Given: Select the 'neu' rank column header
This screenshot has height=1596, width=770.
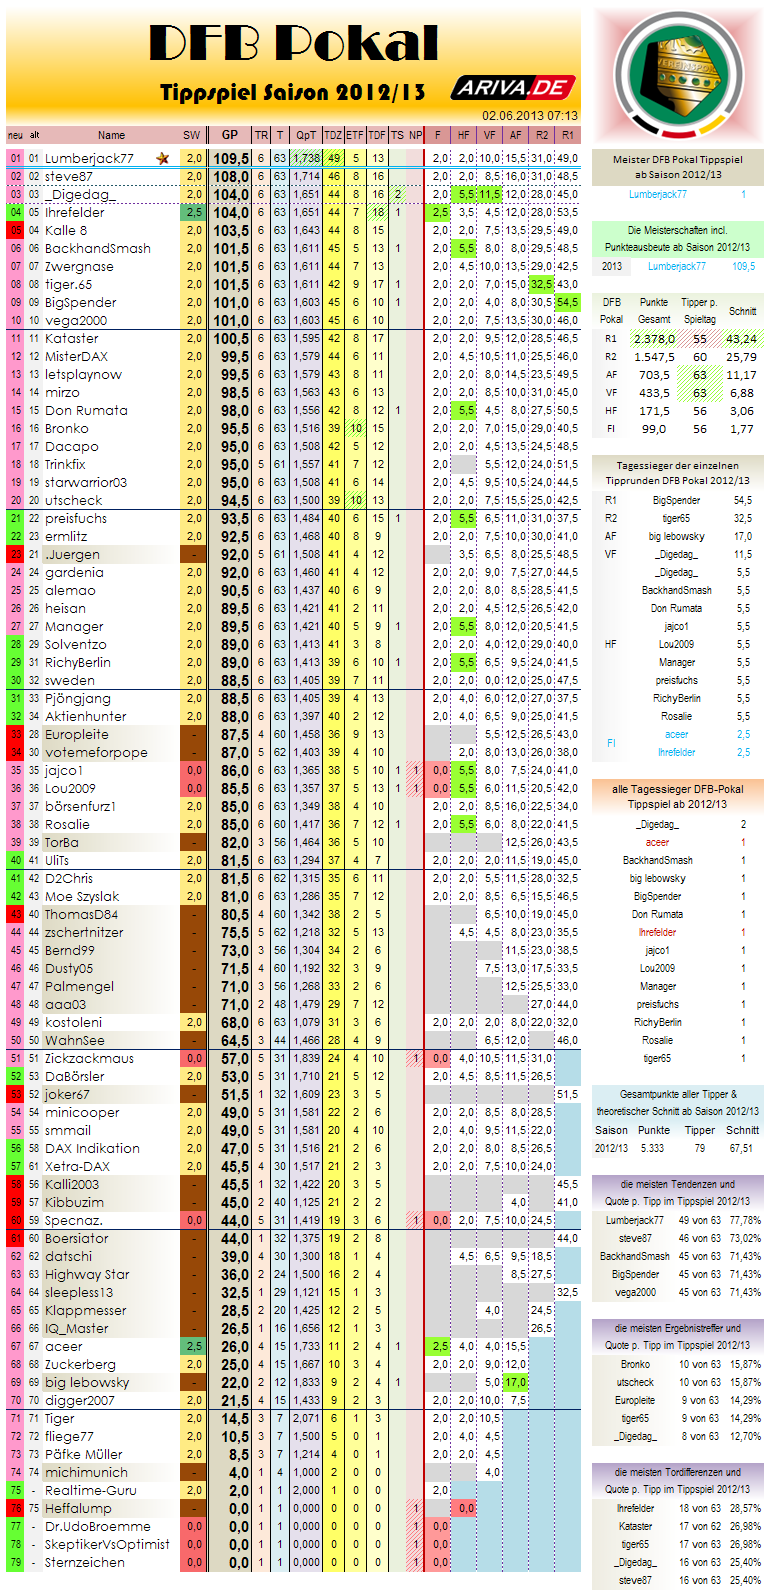Looking at the screenshot, I should [x=15, y=135].
